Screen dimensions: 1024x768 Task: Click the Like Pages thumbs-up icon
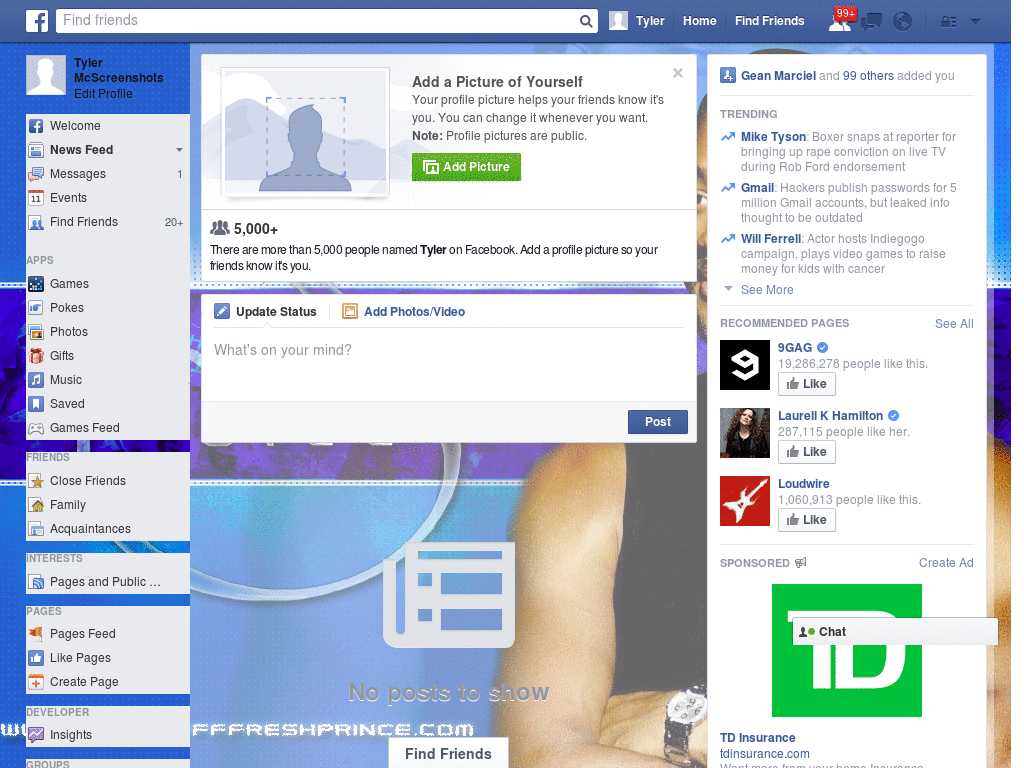36,658
